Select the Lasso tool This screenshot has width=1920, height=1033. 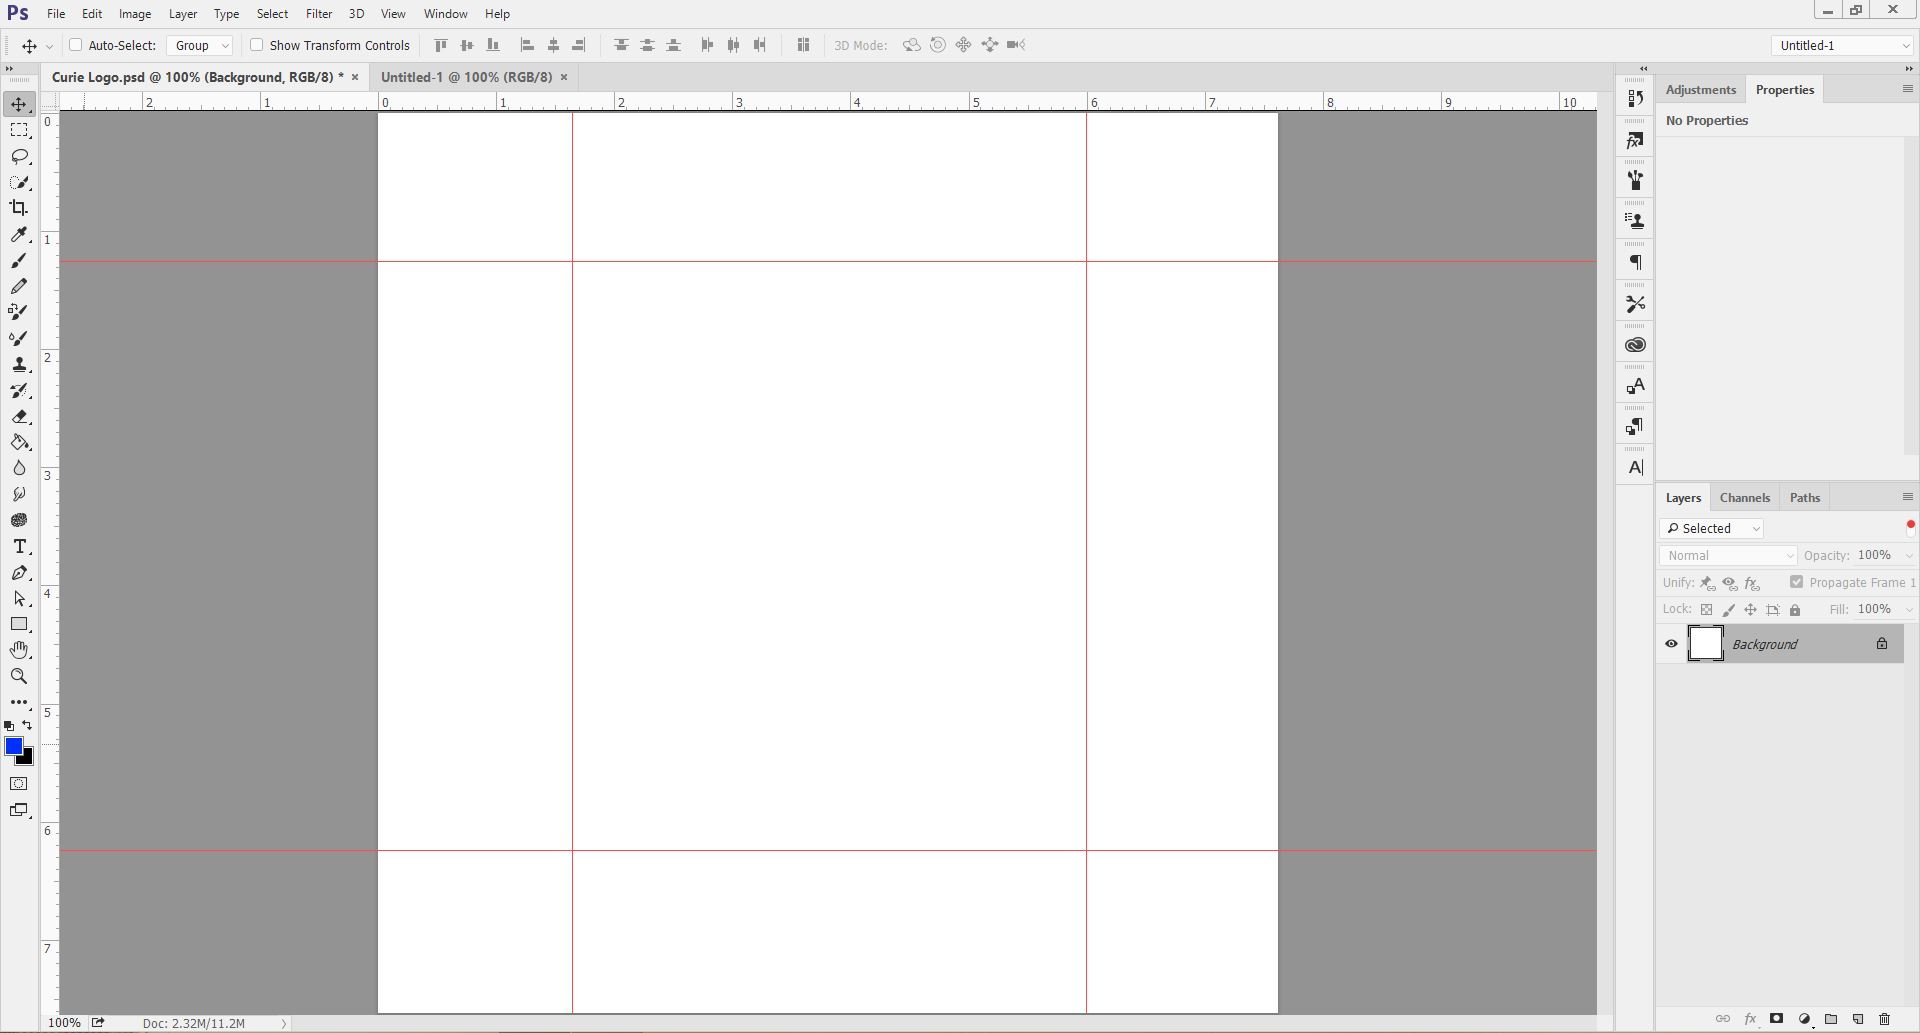click(19, 157)
